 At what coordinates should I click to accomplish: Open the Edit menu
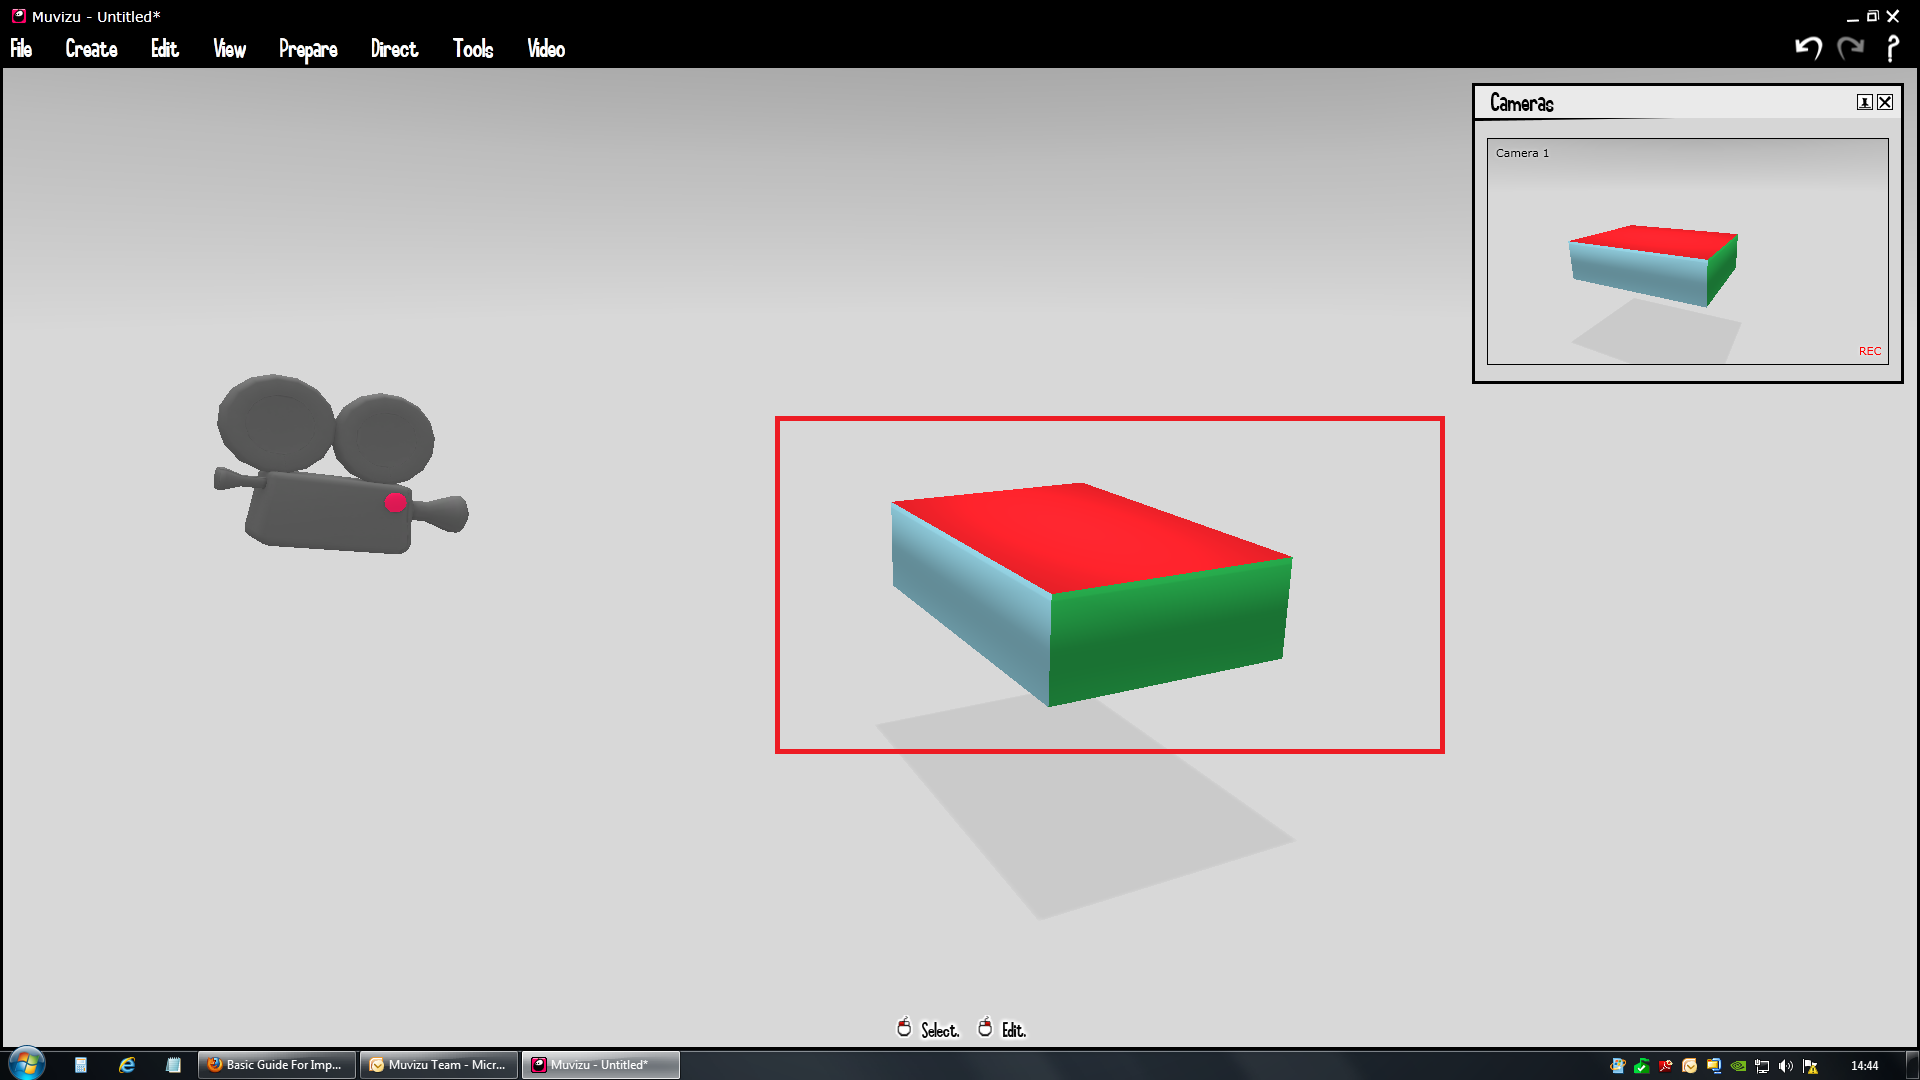165,49
